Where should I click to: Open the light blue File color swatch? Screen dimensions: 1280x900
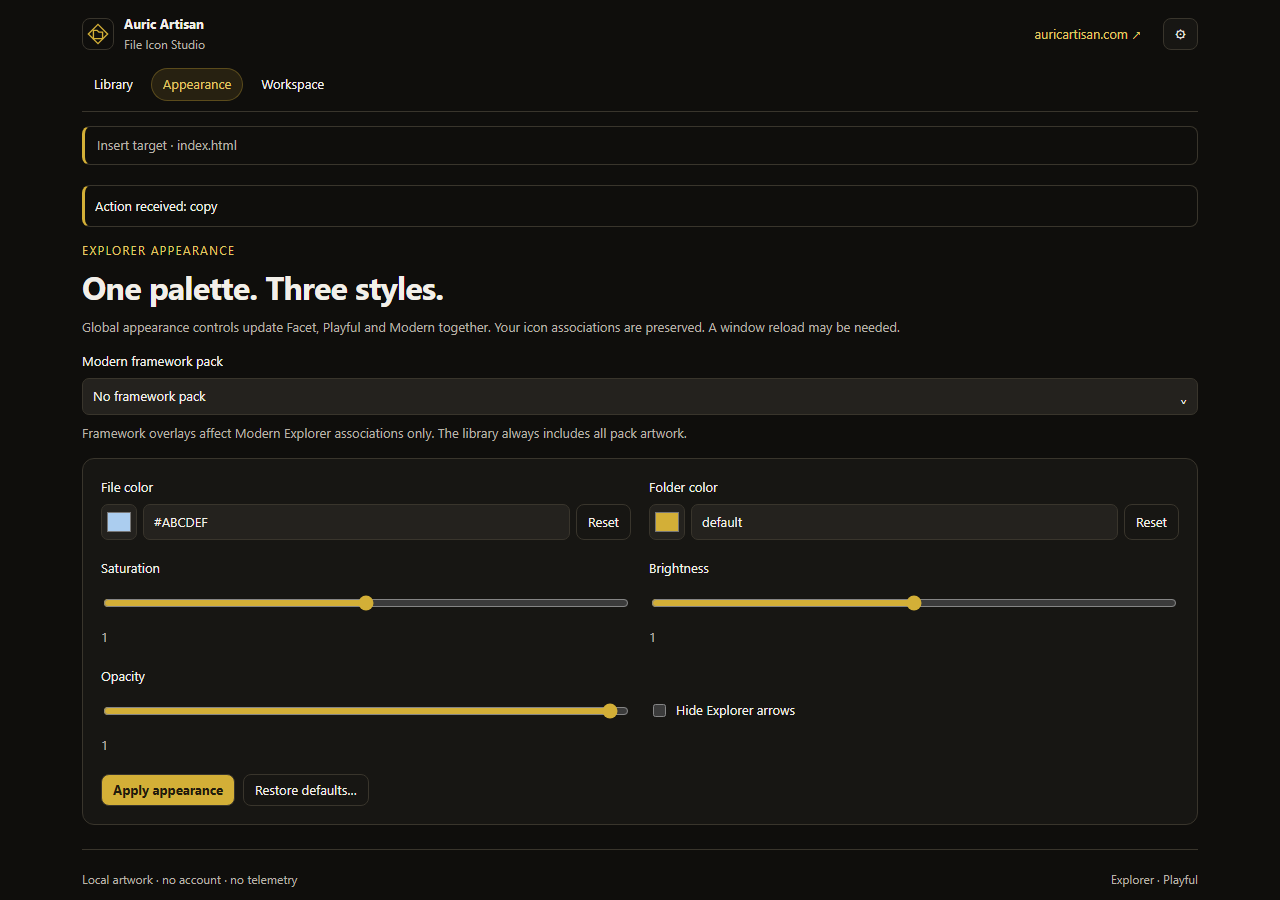(x=119, y=522)
